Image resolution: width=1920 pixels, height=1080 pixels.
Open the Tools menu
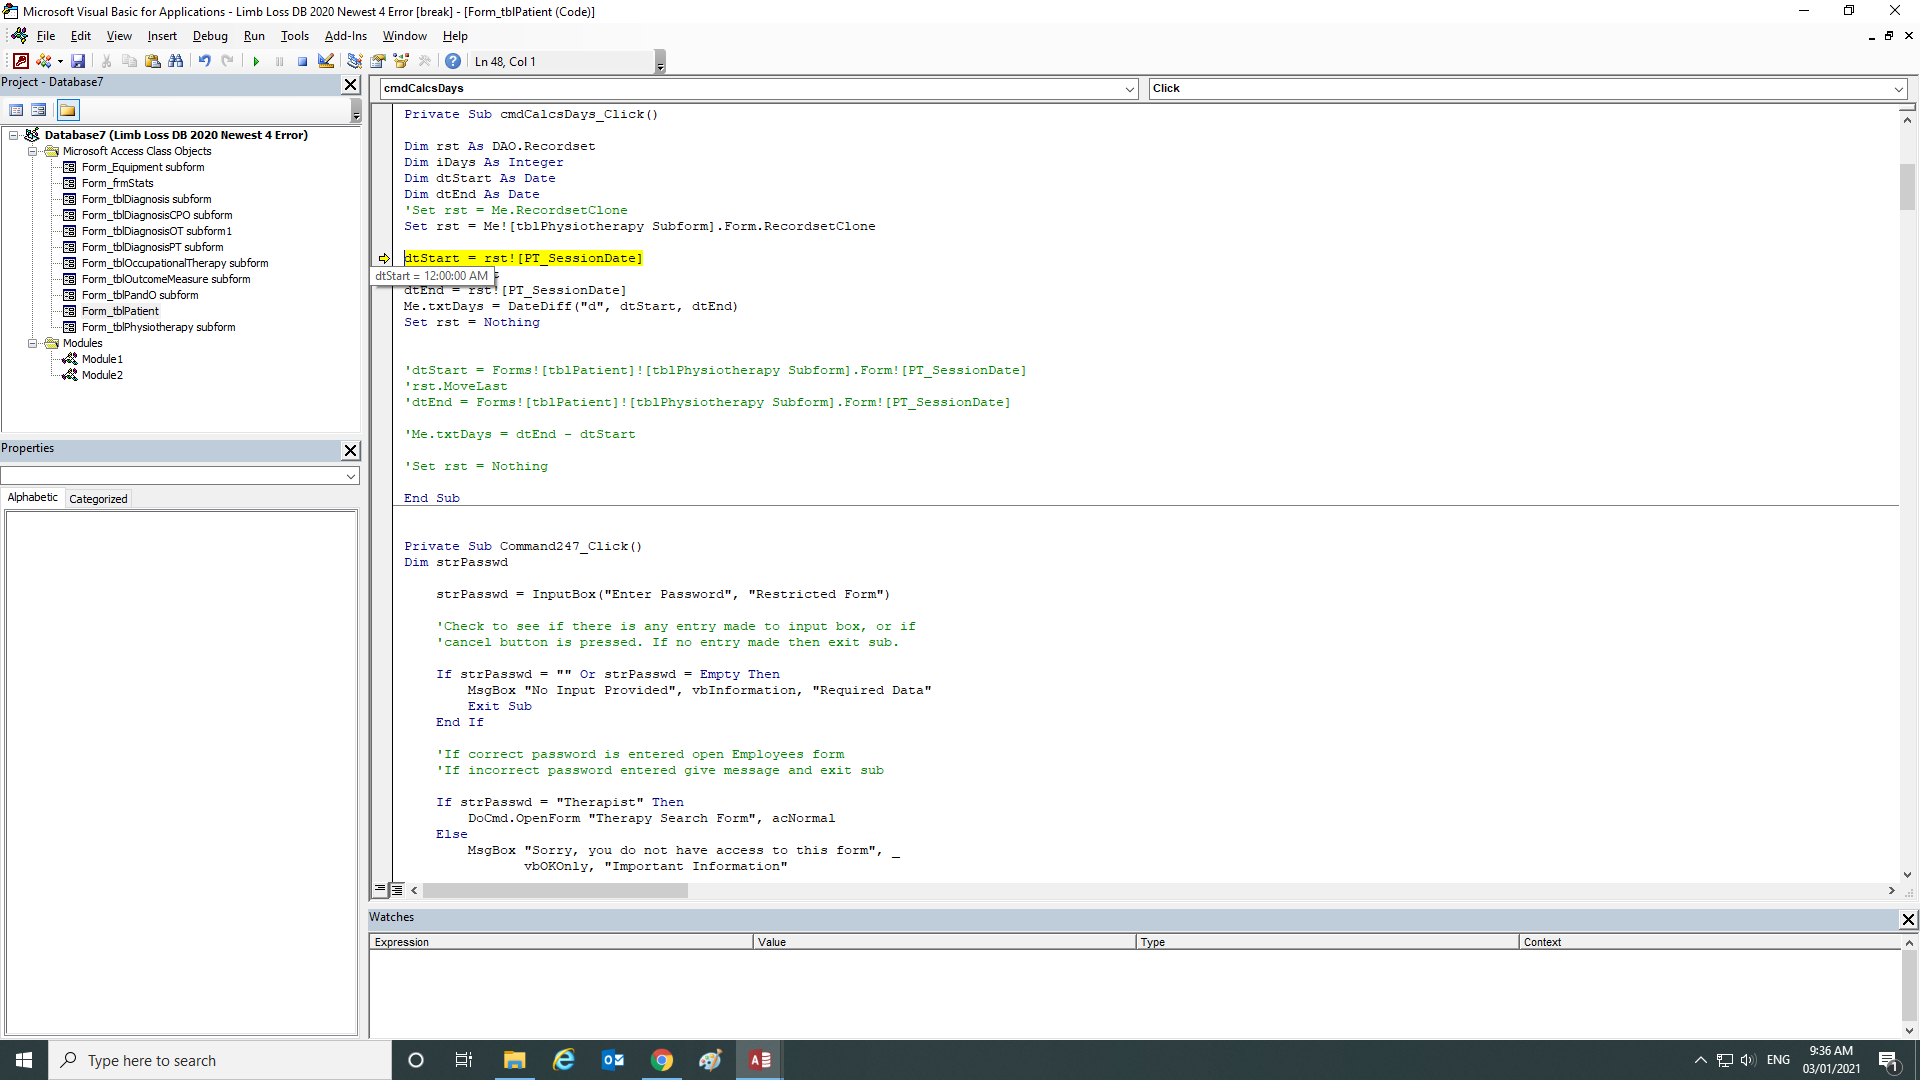tap(295, 36)
